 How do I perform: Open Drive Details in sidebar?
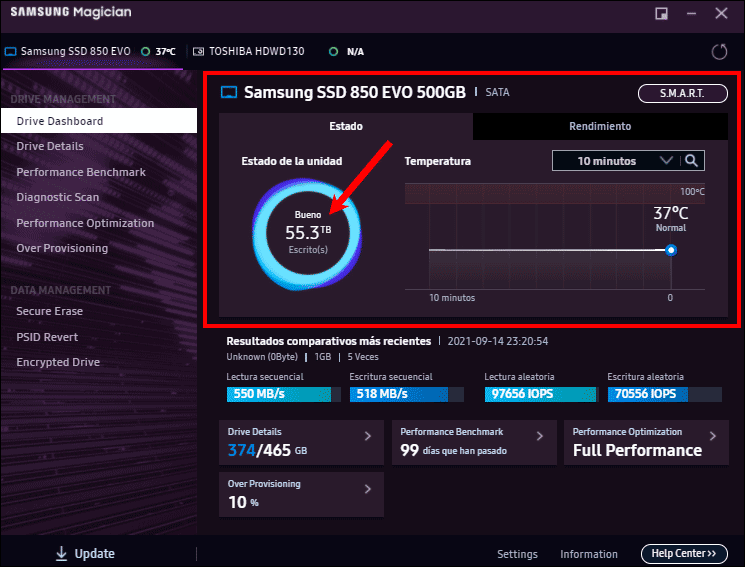point(50,146)
